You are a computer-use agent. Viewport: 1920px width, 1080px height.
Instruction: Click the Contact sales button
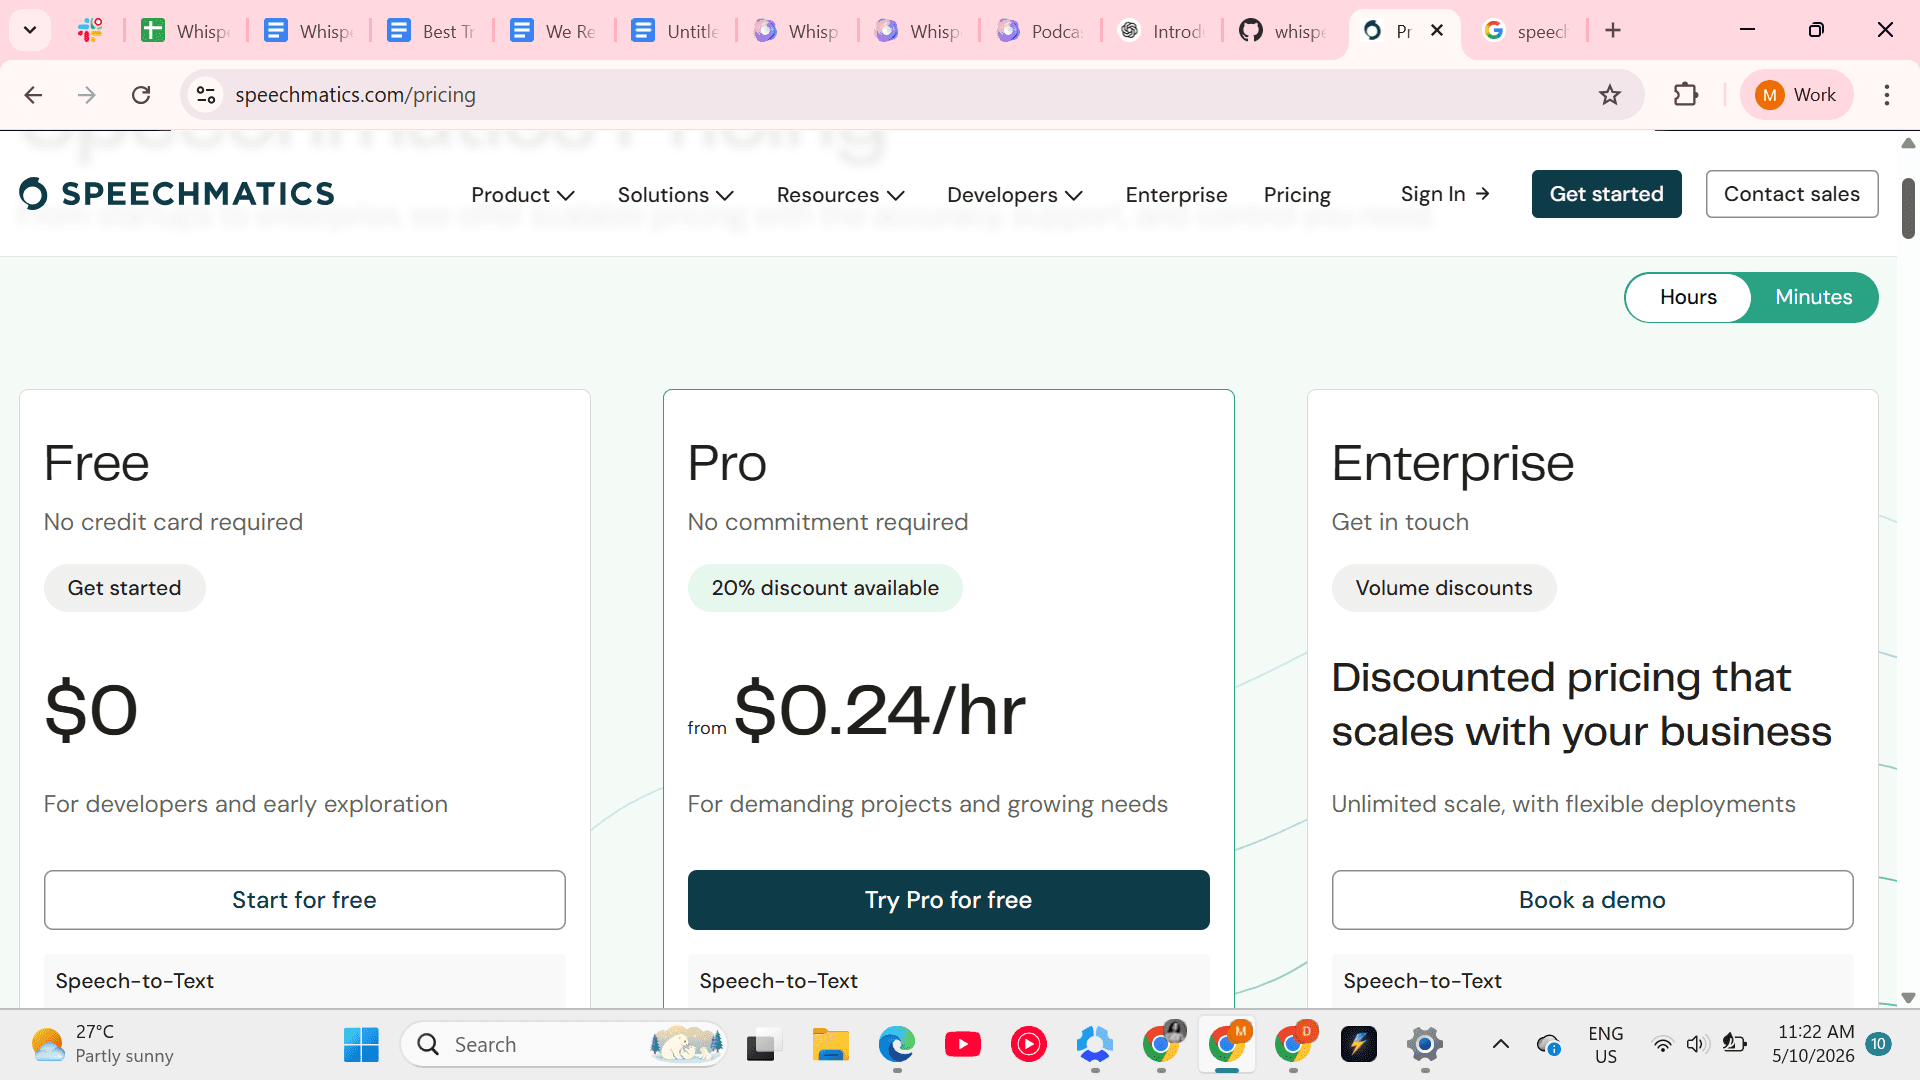coord(1792,194)
